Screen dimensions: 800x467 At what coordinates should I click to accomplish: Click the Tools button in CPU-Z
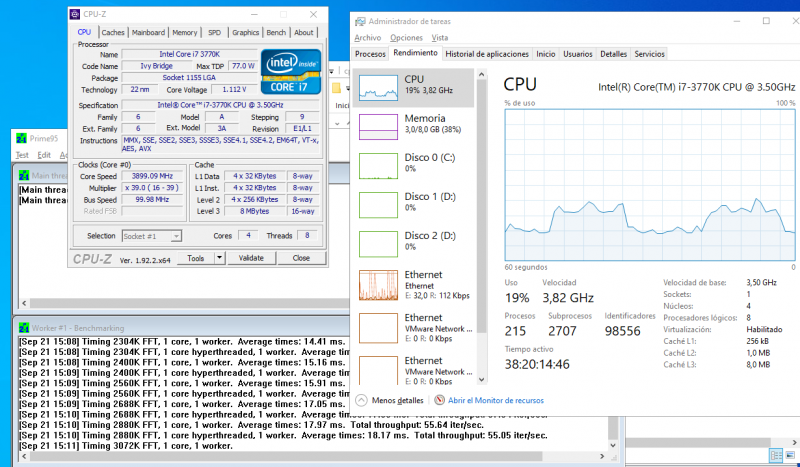pos(195,258)
